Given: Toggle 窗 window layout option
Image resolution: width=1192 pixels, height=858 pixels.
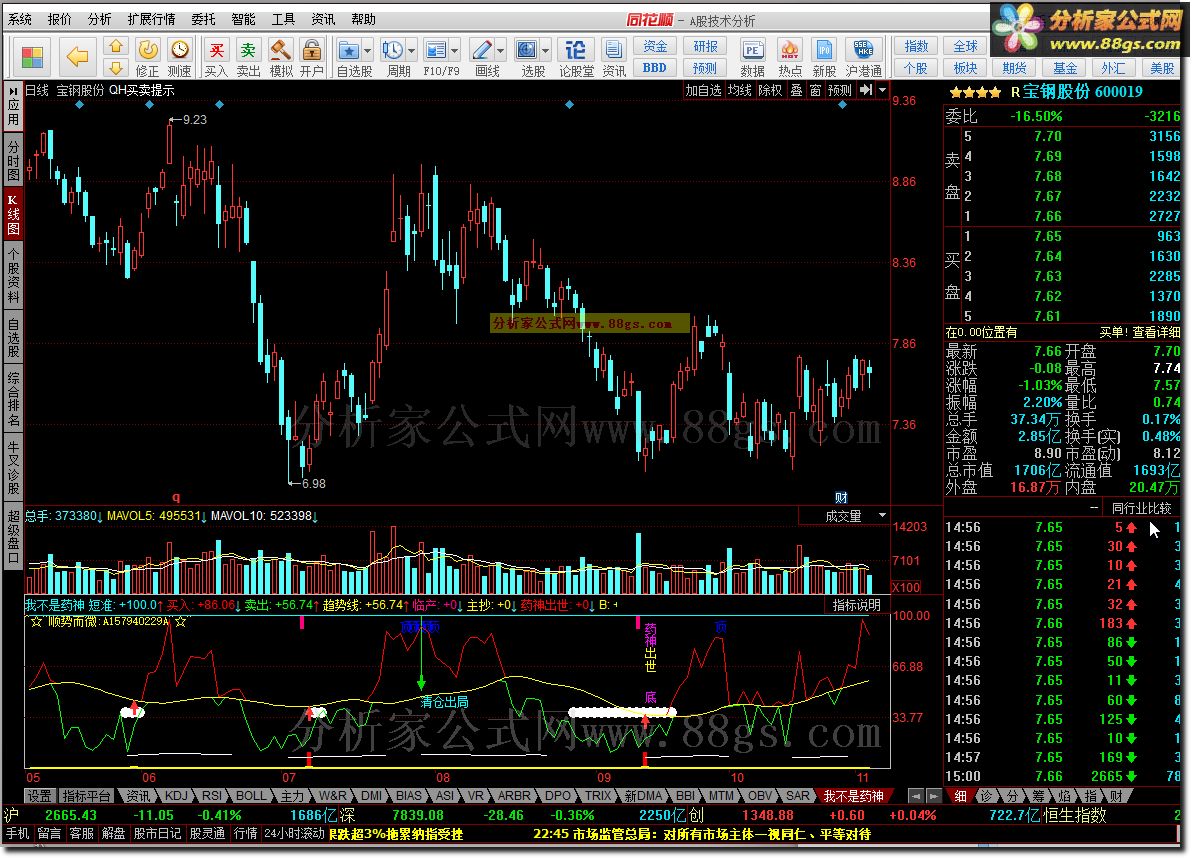Looking at the screenshot, I should pyautogui.click(x=815, y=90).
